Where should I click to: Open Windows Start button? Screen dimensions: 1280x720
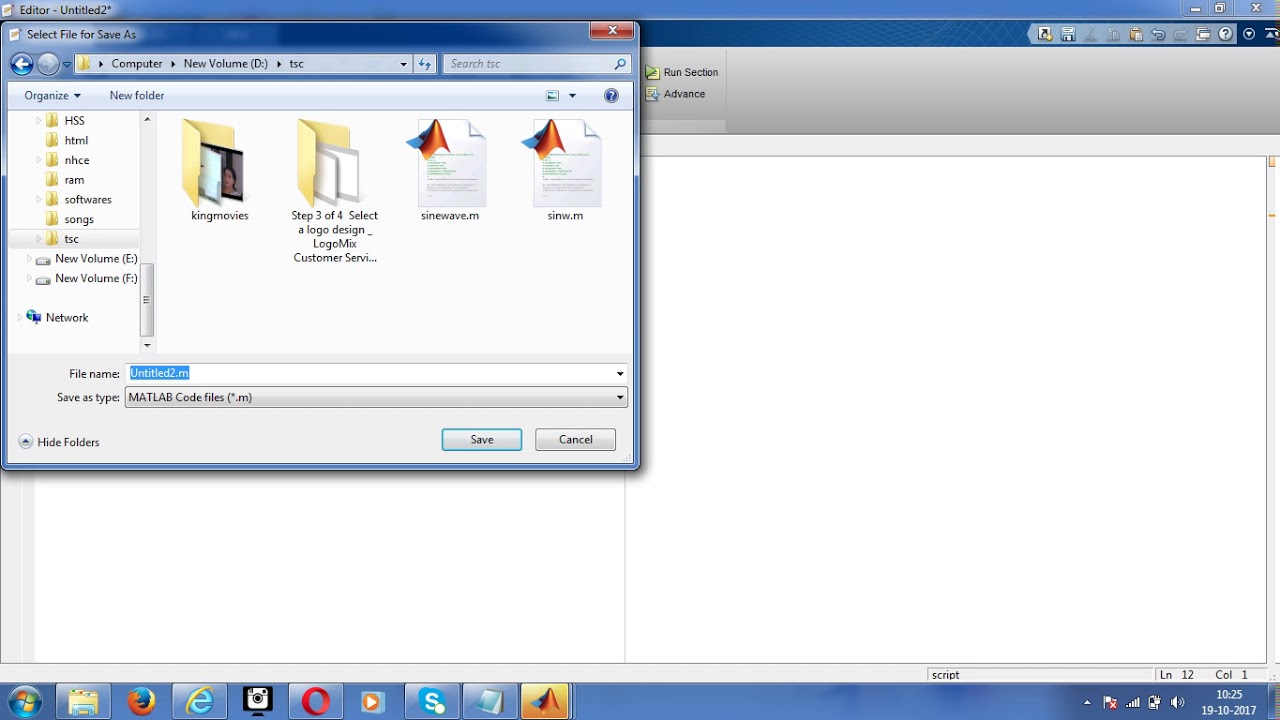pos(26,702)
